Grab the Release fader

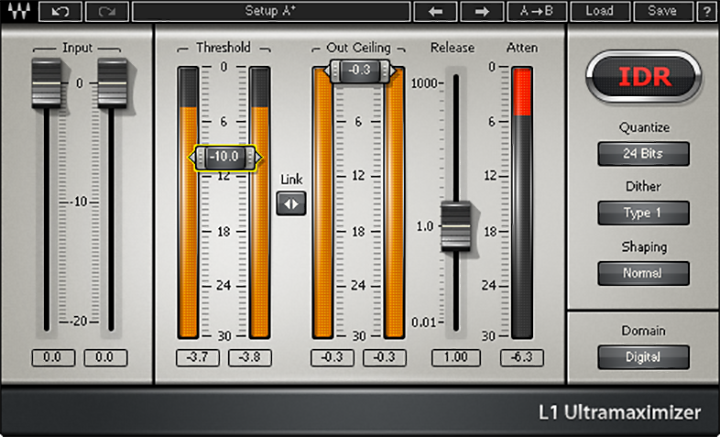coord(456,226)
